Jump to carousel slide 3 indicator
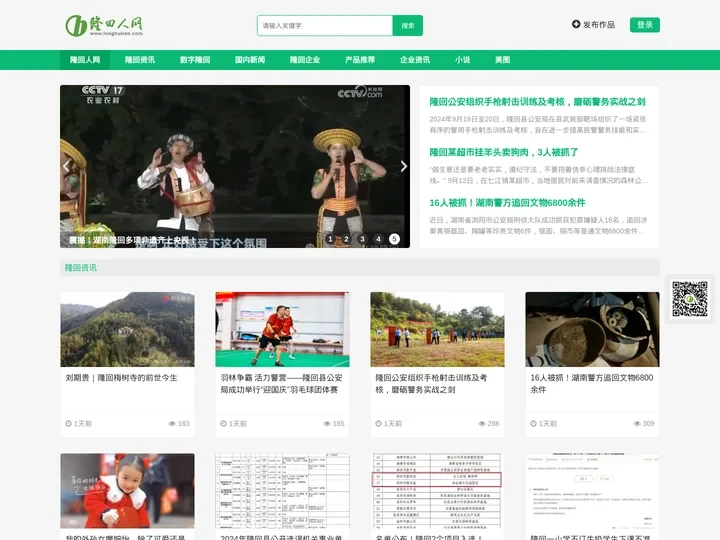The height and width of the screenshot is (540, 720). [362, 239]
